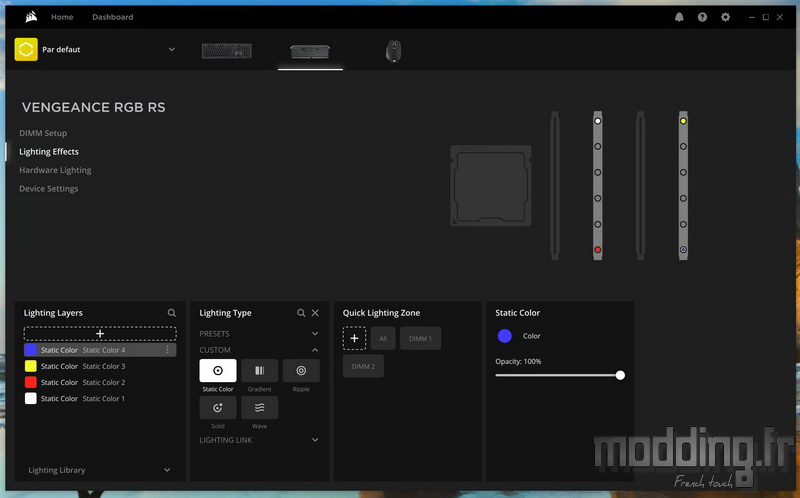Image resolution: width=800 pixels, height=498 pixels.
Task: Close the Lighting Type panel
Action: tap(315, 313)
